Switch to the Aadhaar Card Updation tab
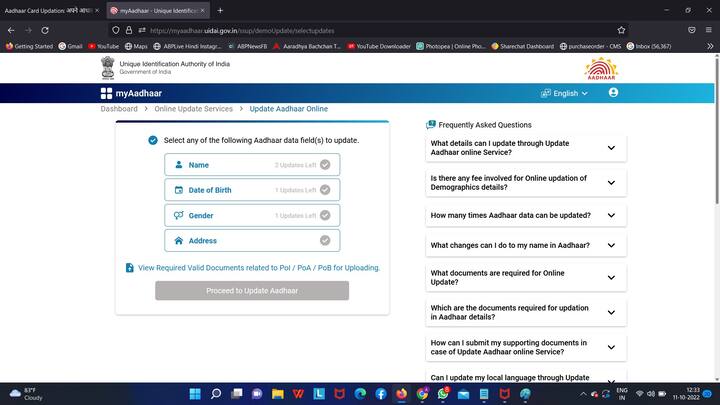 click(x=50, y=10)
